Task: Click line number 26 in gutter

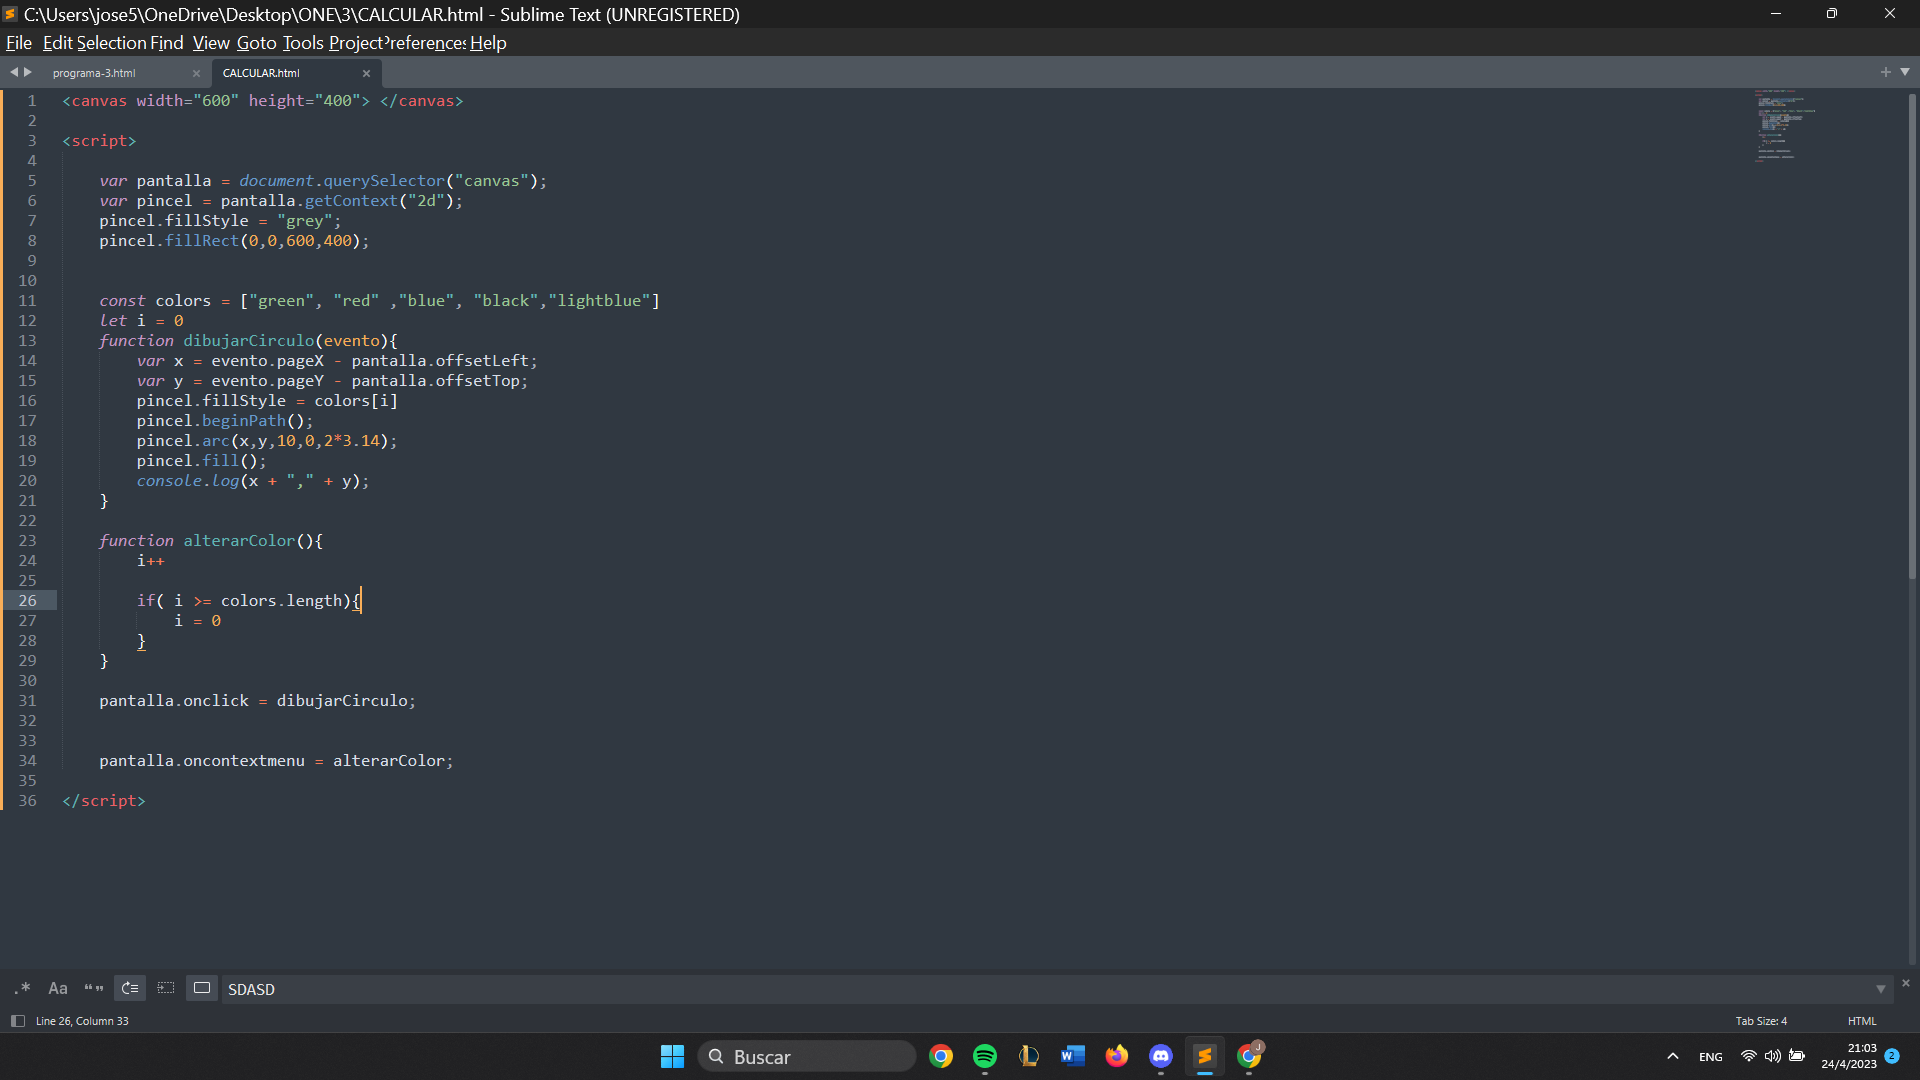Action: pyautogui.click(x=28, y=600)
